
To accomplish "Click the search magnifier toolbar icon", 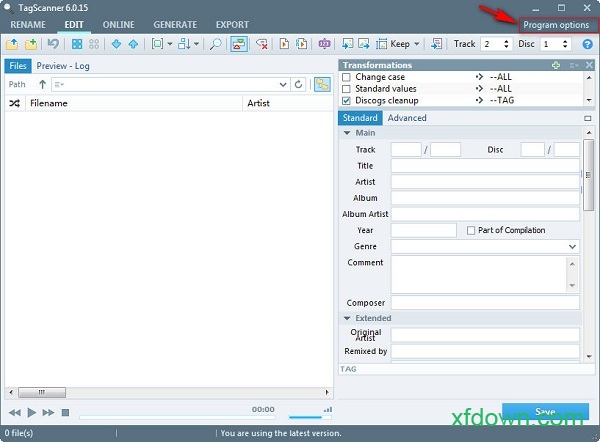I will pos(214,44).
